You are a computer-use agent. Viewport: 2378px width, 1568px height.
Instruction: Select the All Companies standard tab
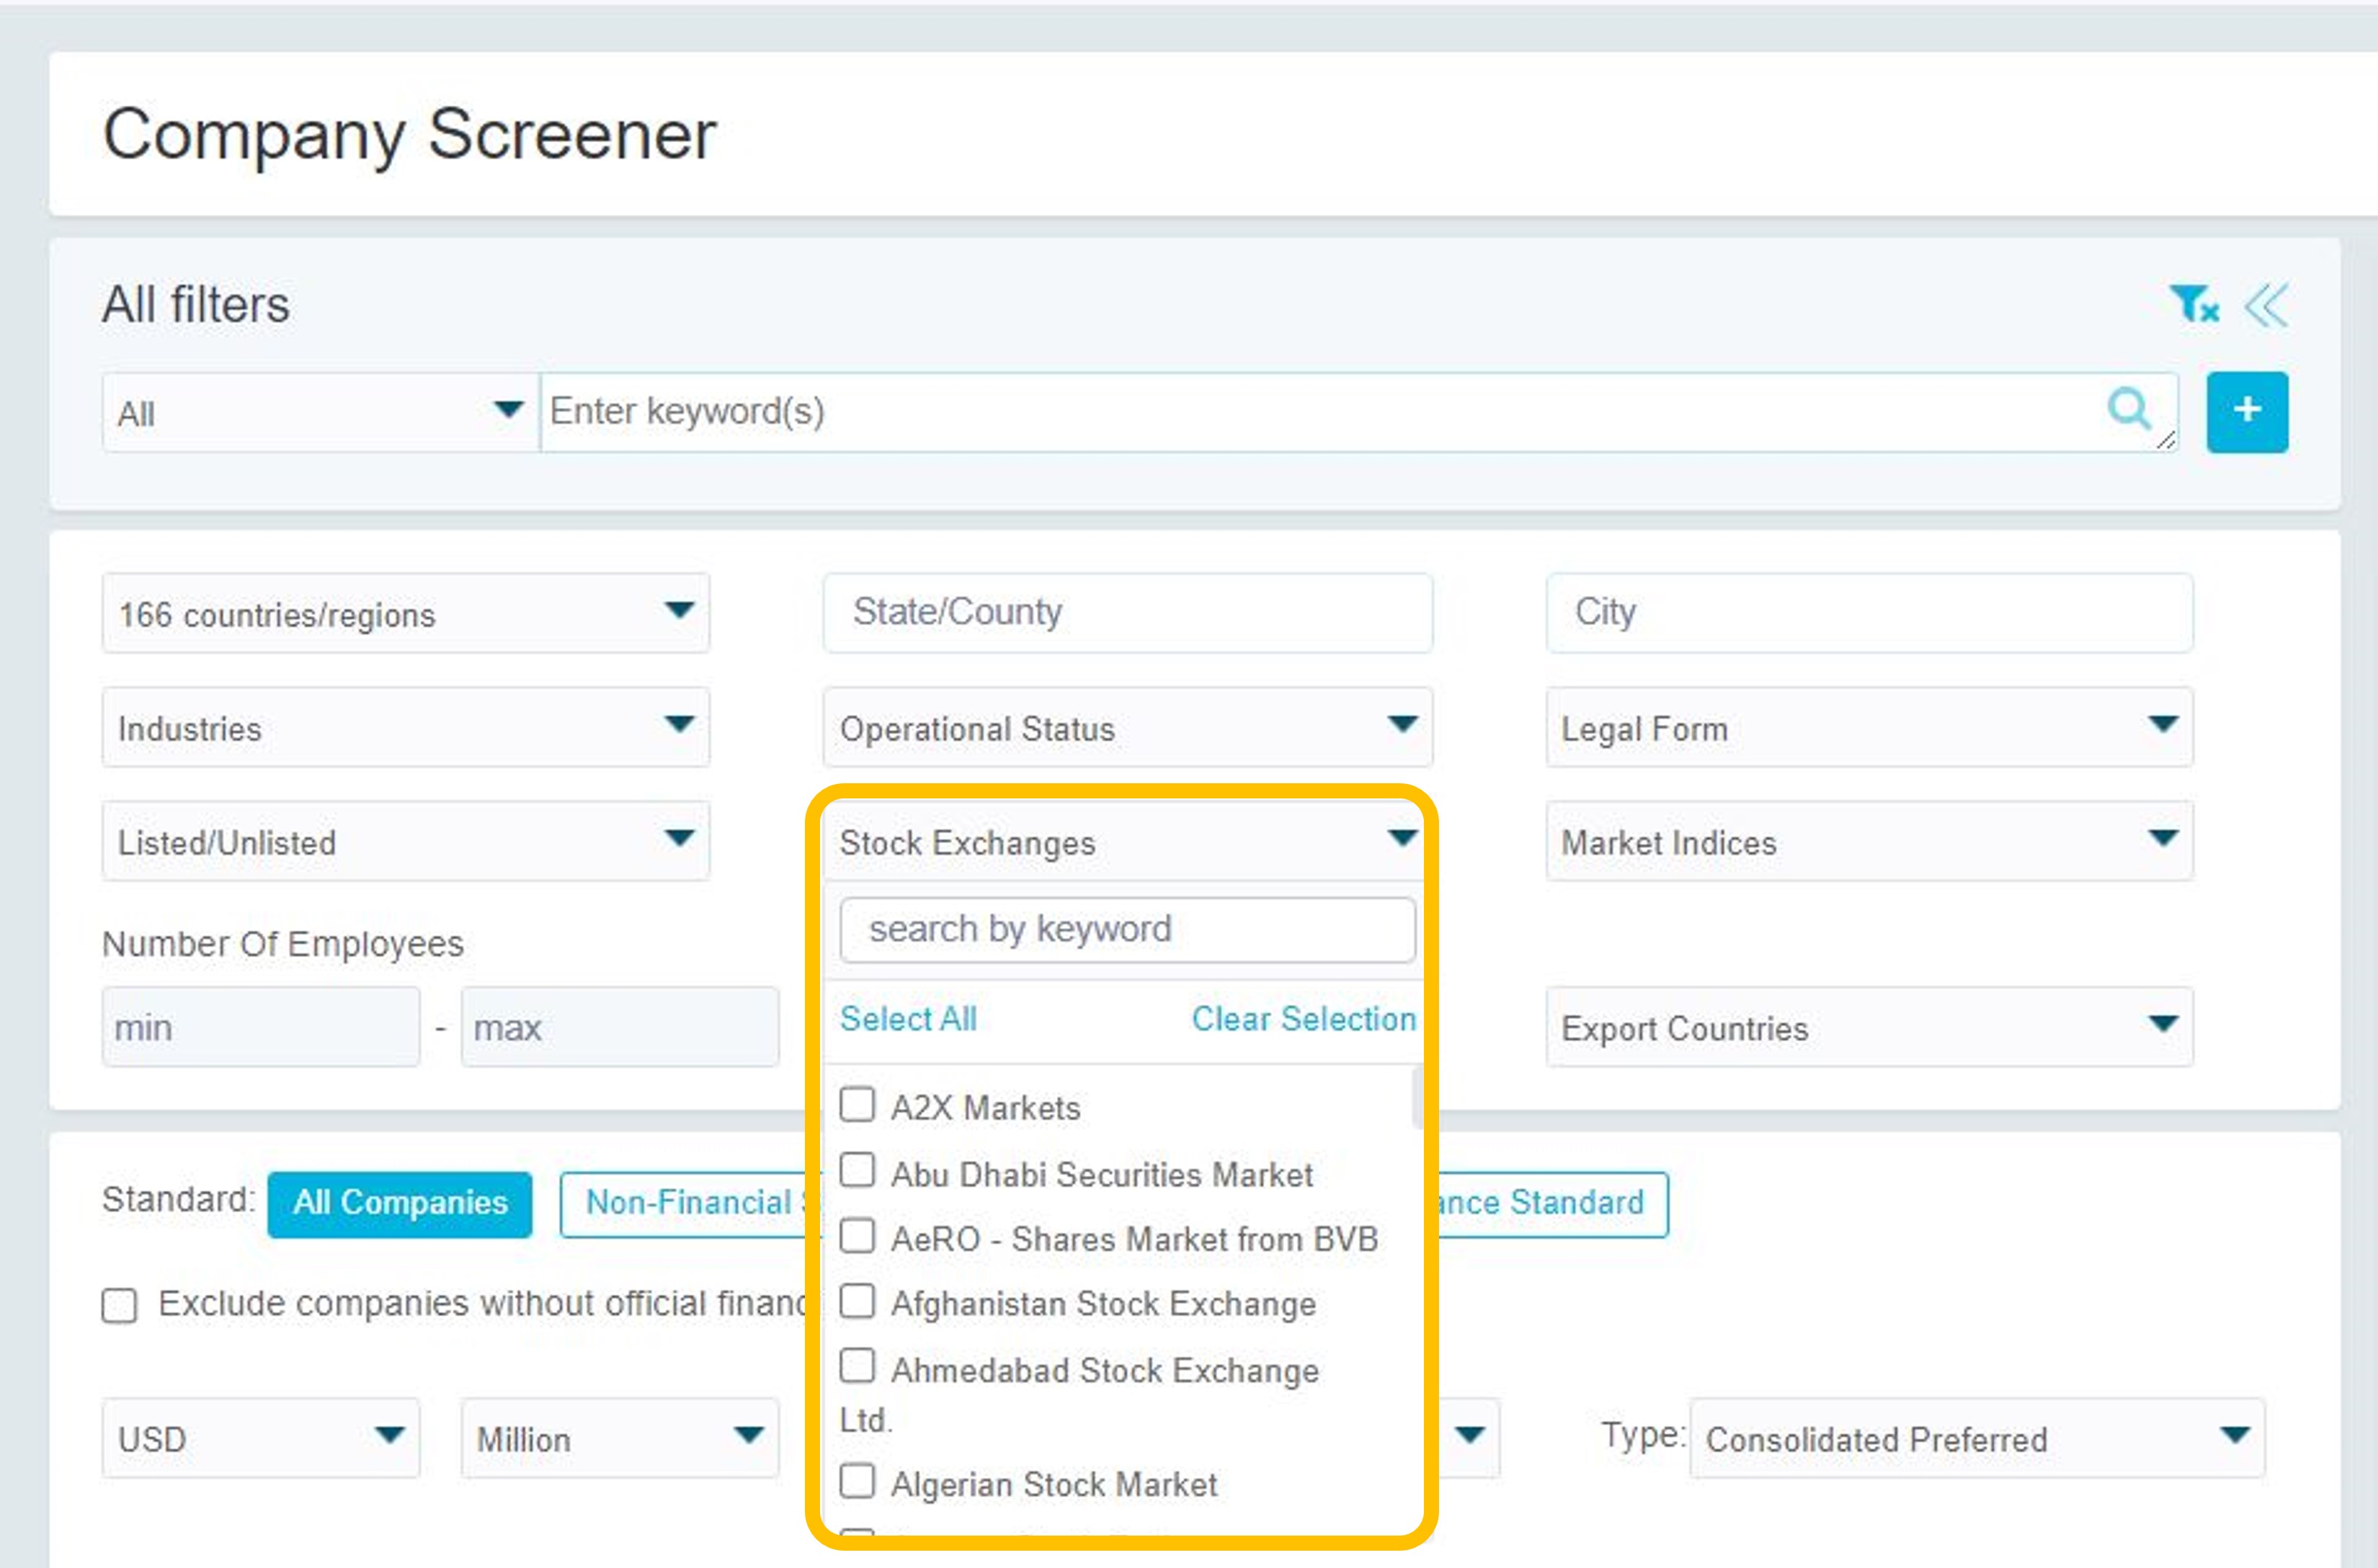pos(400,1203)
